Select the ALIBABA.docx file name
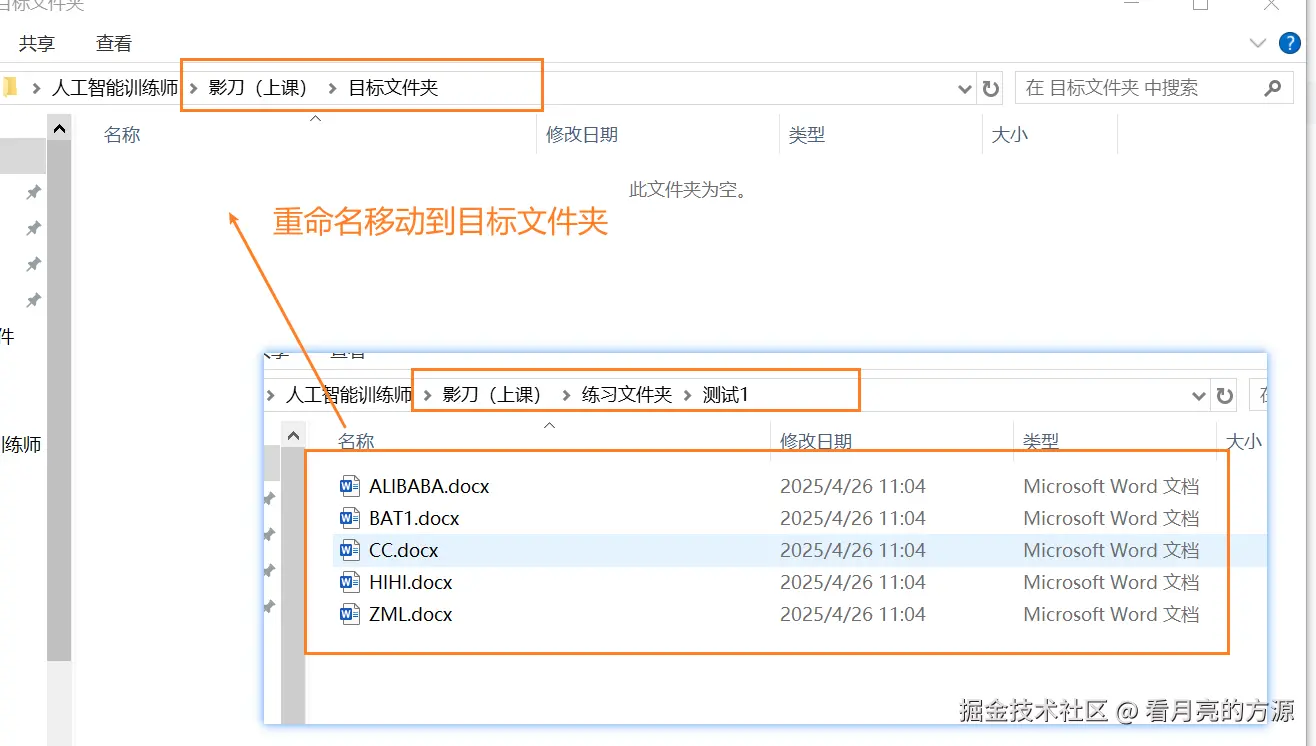1316x746 pixels. pos(429,486)
